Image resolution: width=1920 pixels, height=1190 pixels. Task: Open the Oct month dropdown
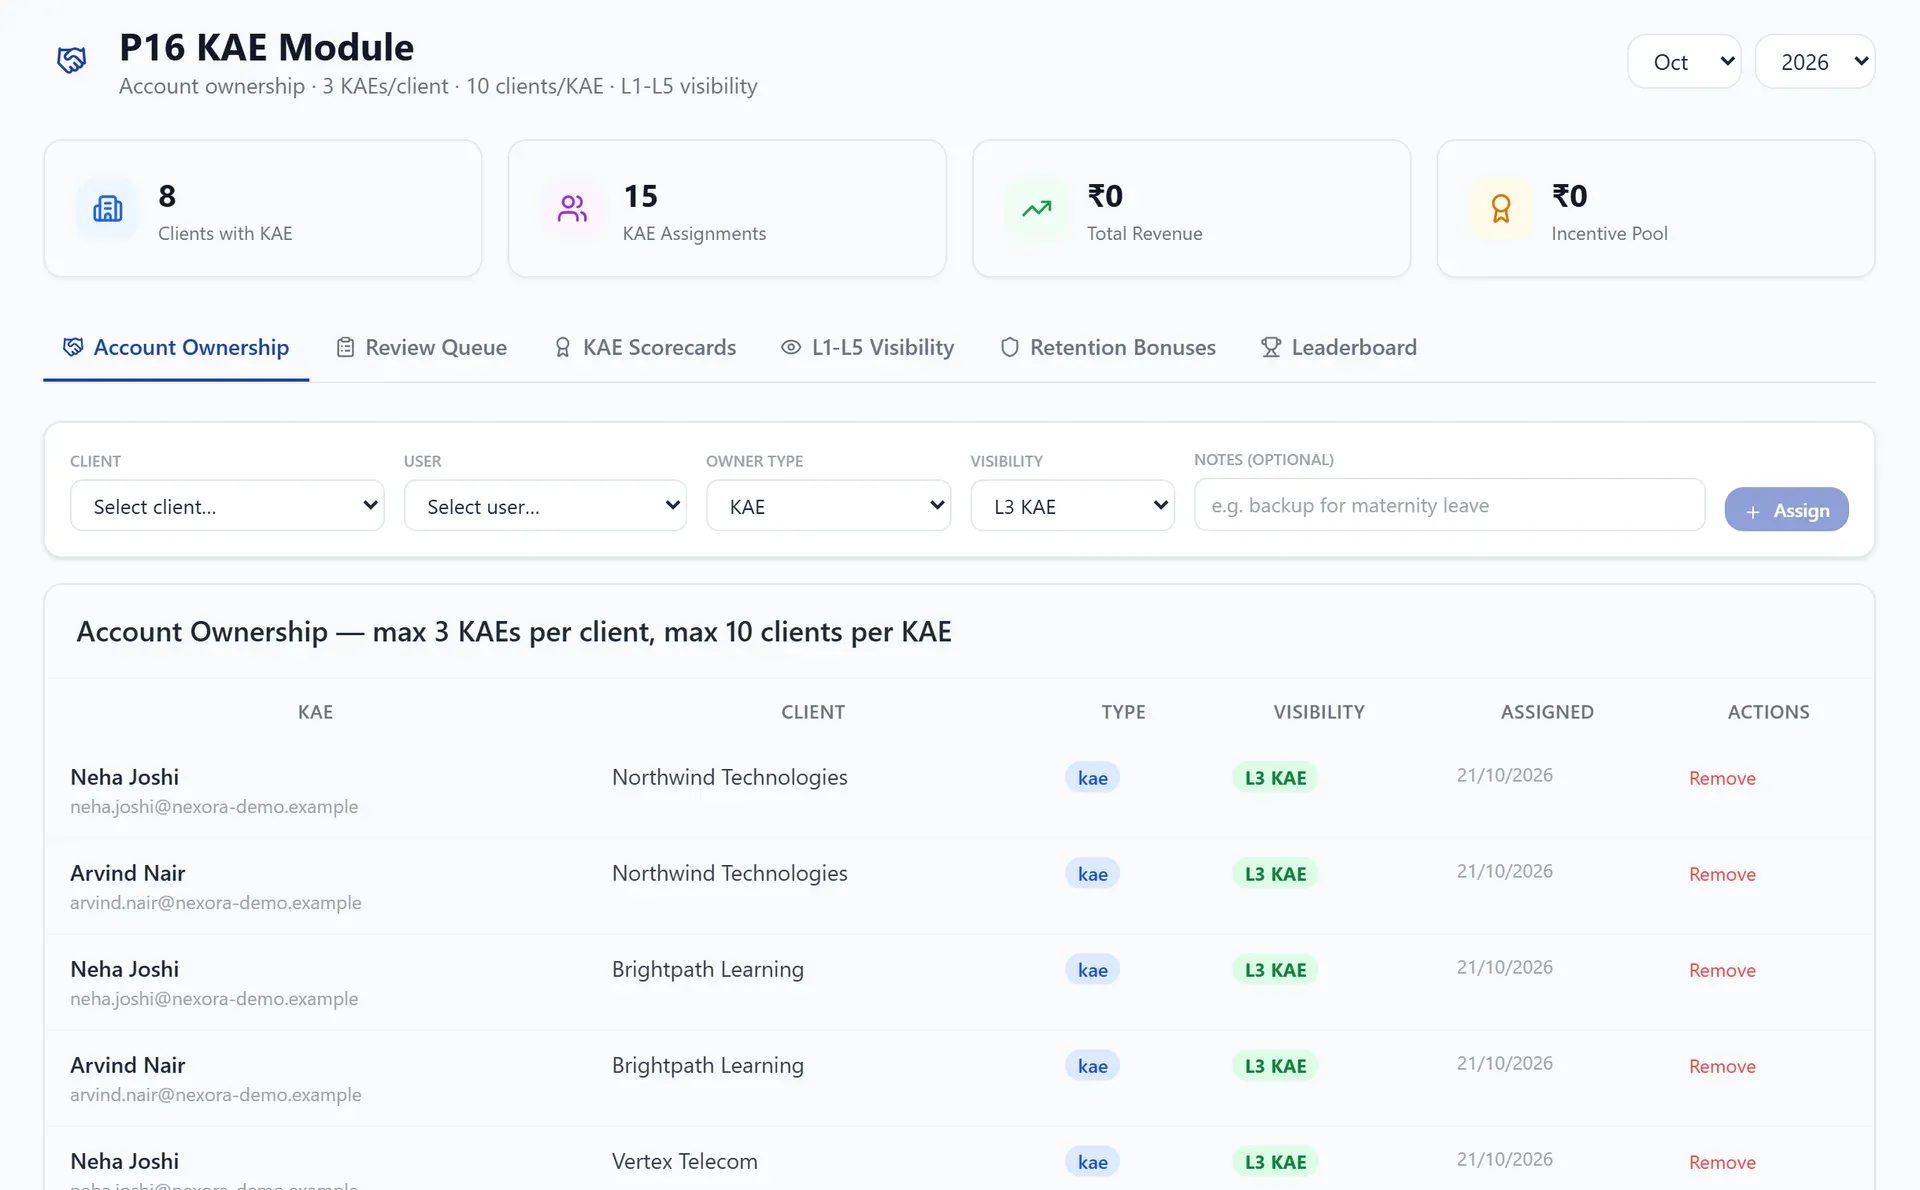coord(1684,62)
